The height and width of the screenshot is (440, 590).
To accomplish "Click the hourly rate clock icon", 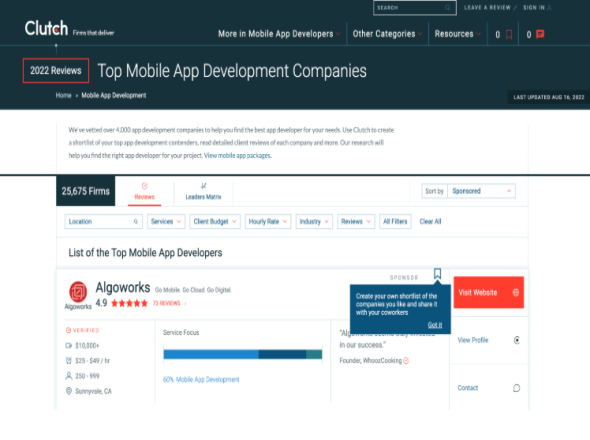I will click(x=68, y=361).
